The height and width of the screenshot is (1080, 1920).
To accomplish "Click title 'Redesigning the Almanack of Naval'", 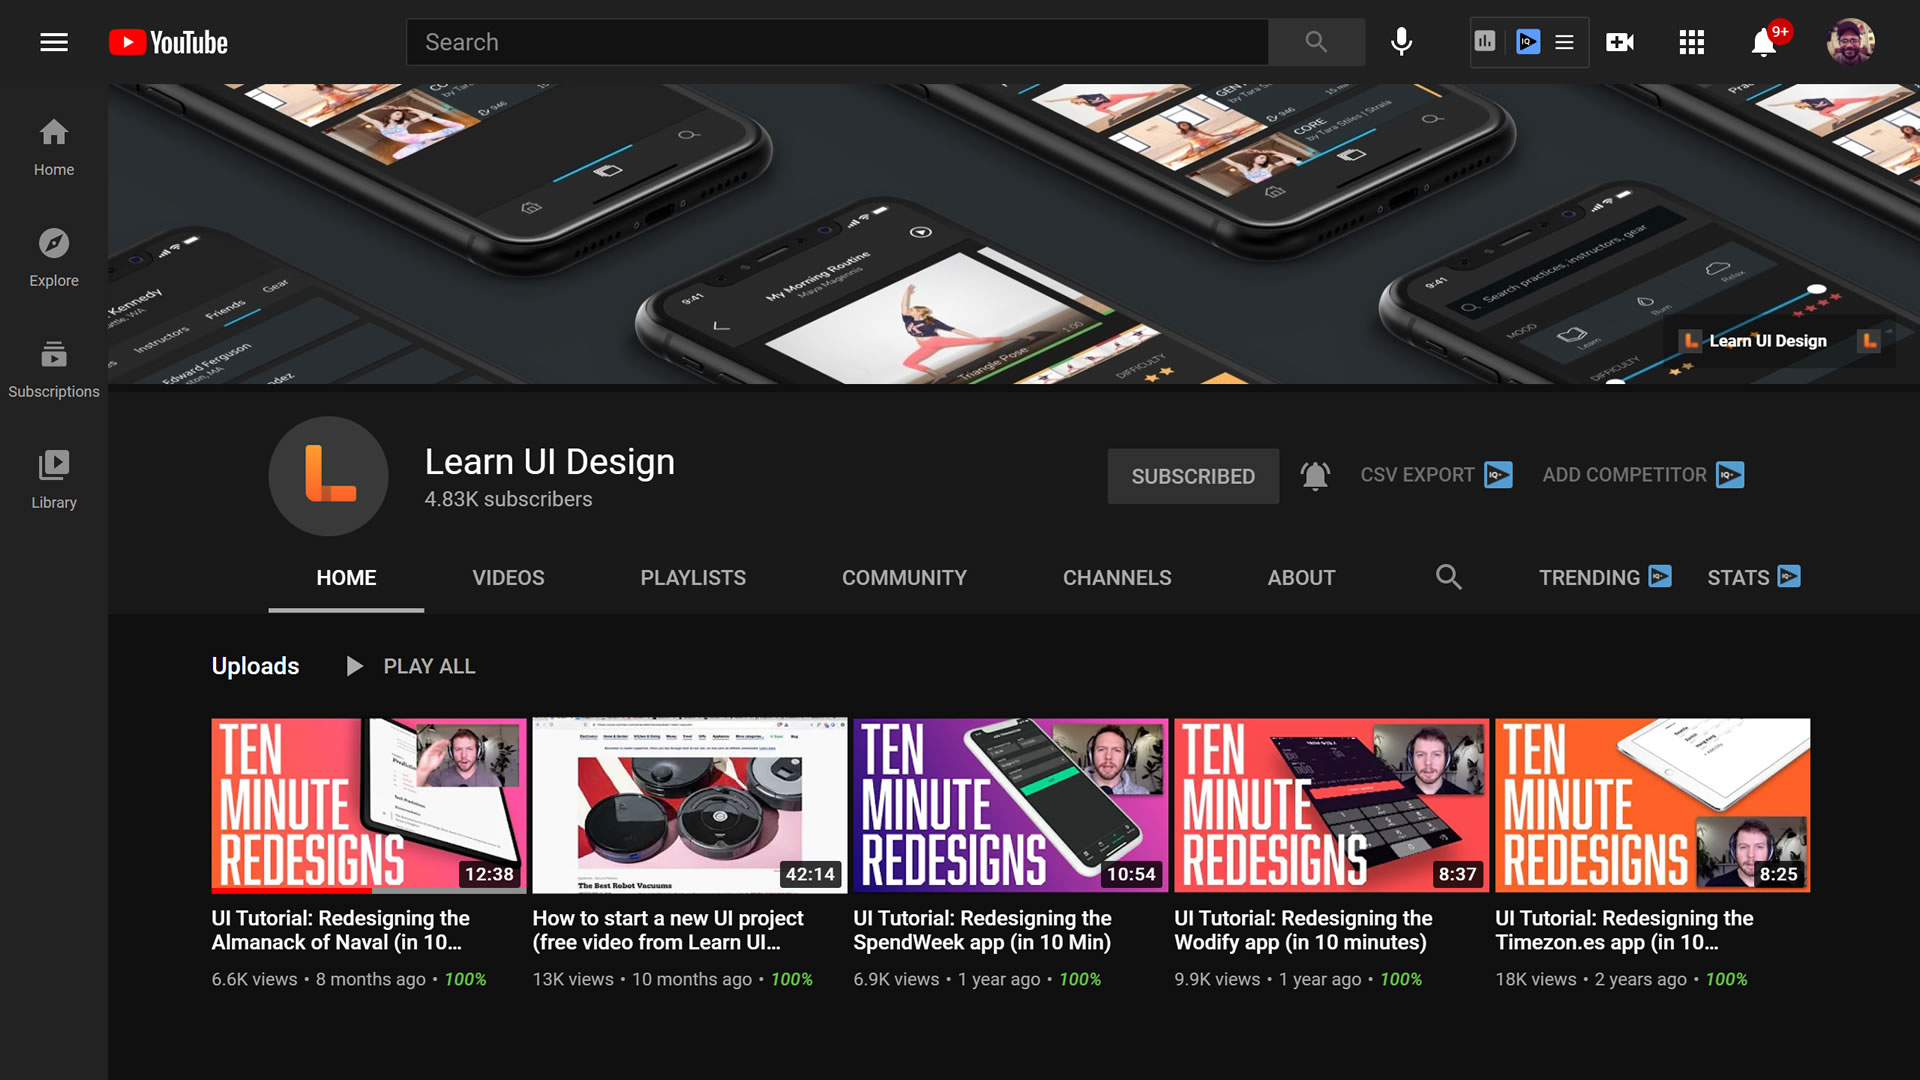I will [x=340, y=930].
